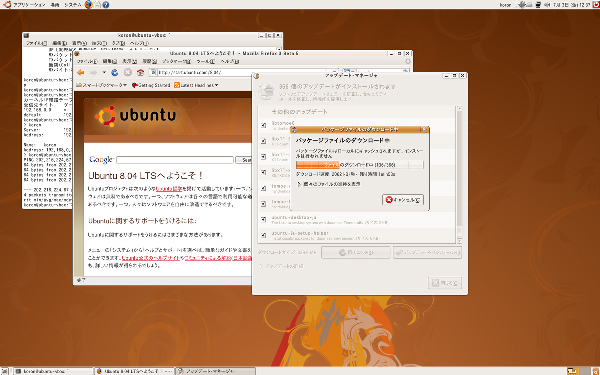Open the blue help icon in top panel
Image resolution: width=600 pixels, height=375 pixels.
[x=106, y=5]
